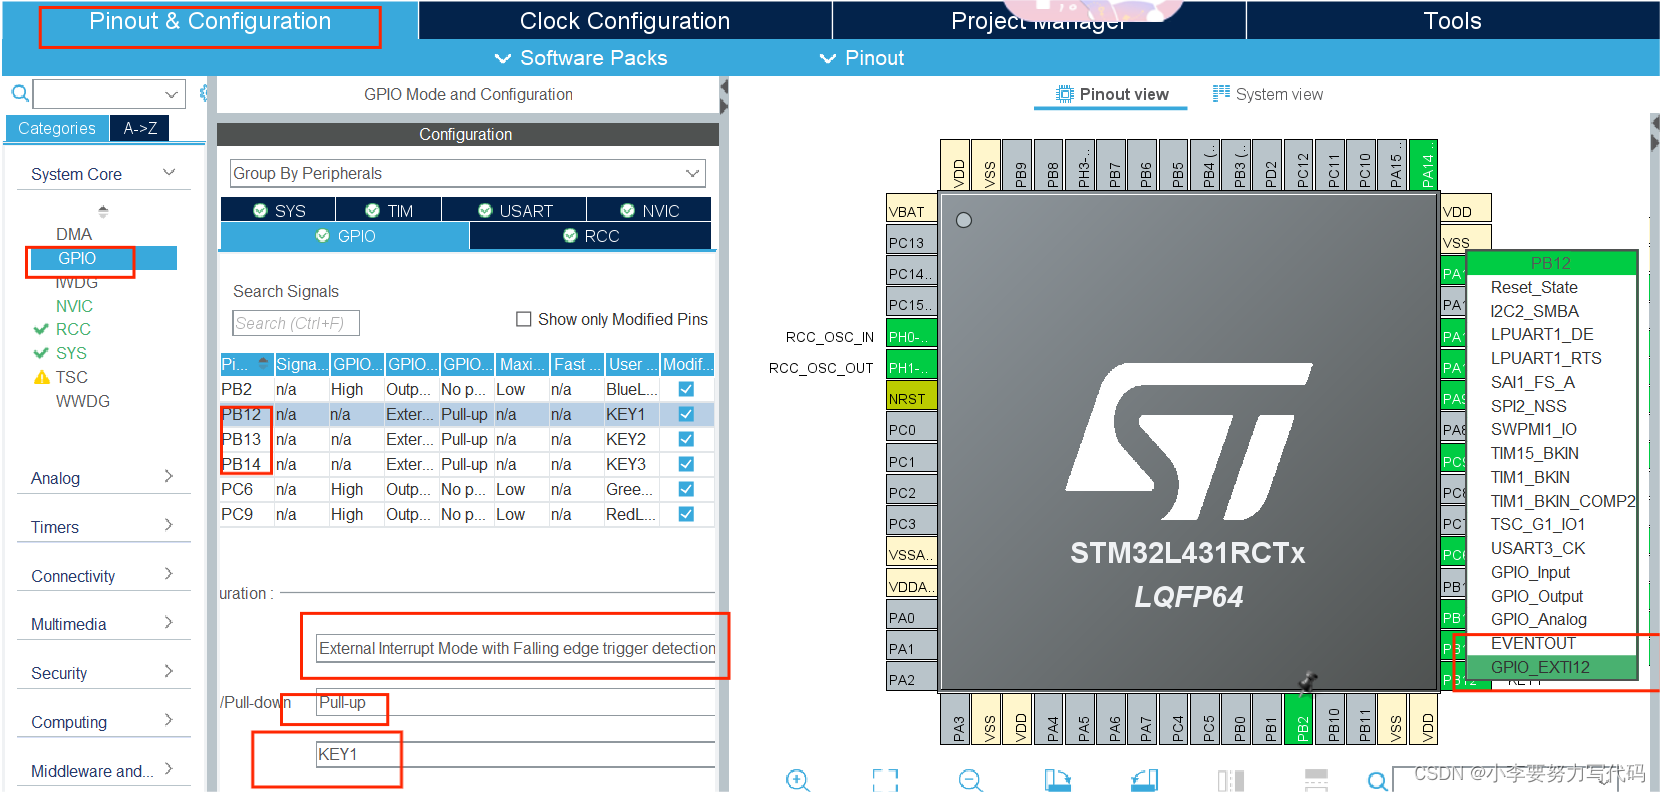Click the Search Signals input field
Screen dimensions: 1660x792
point(295,323)
